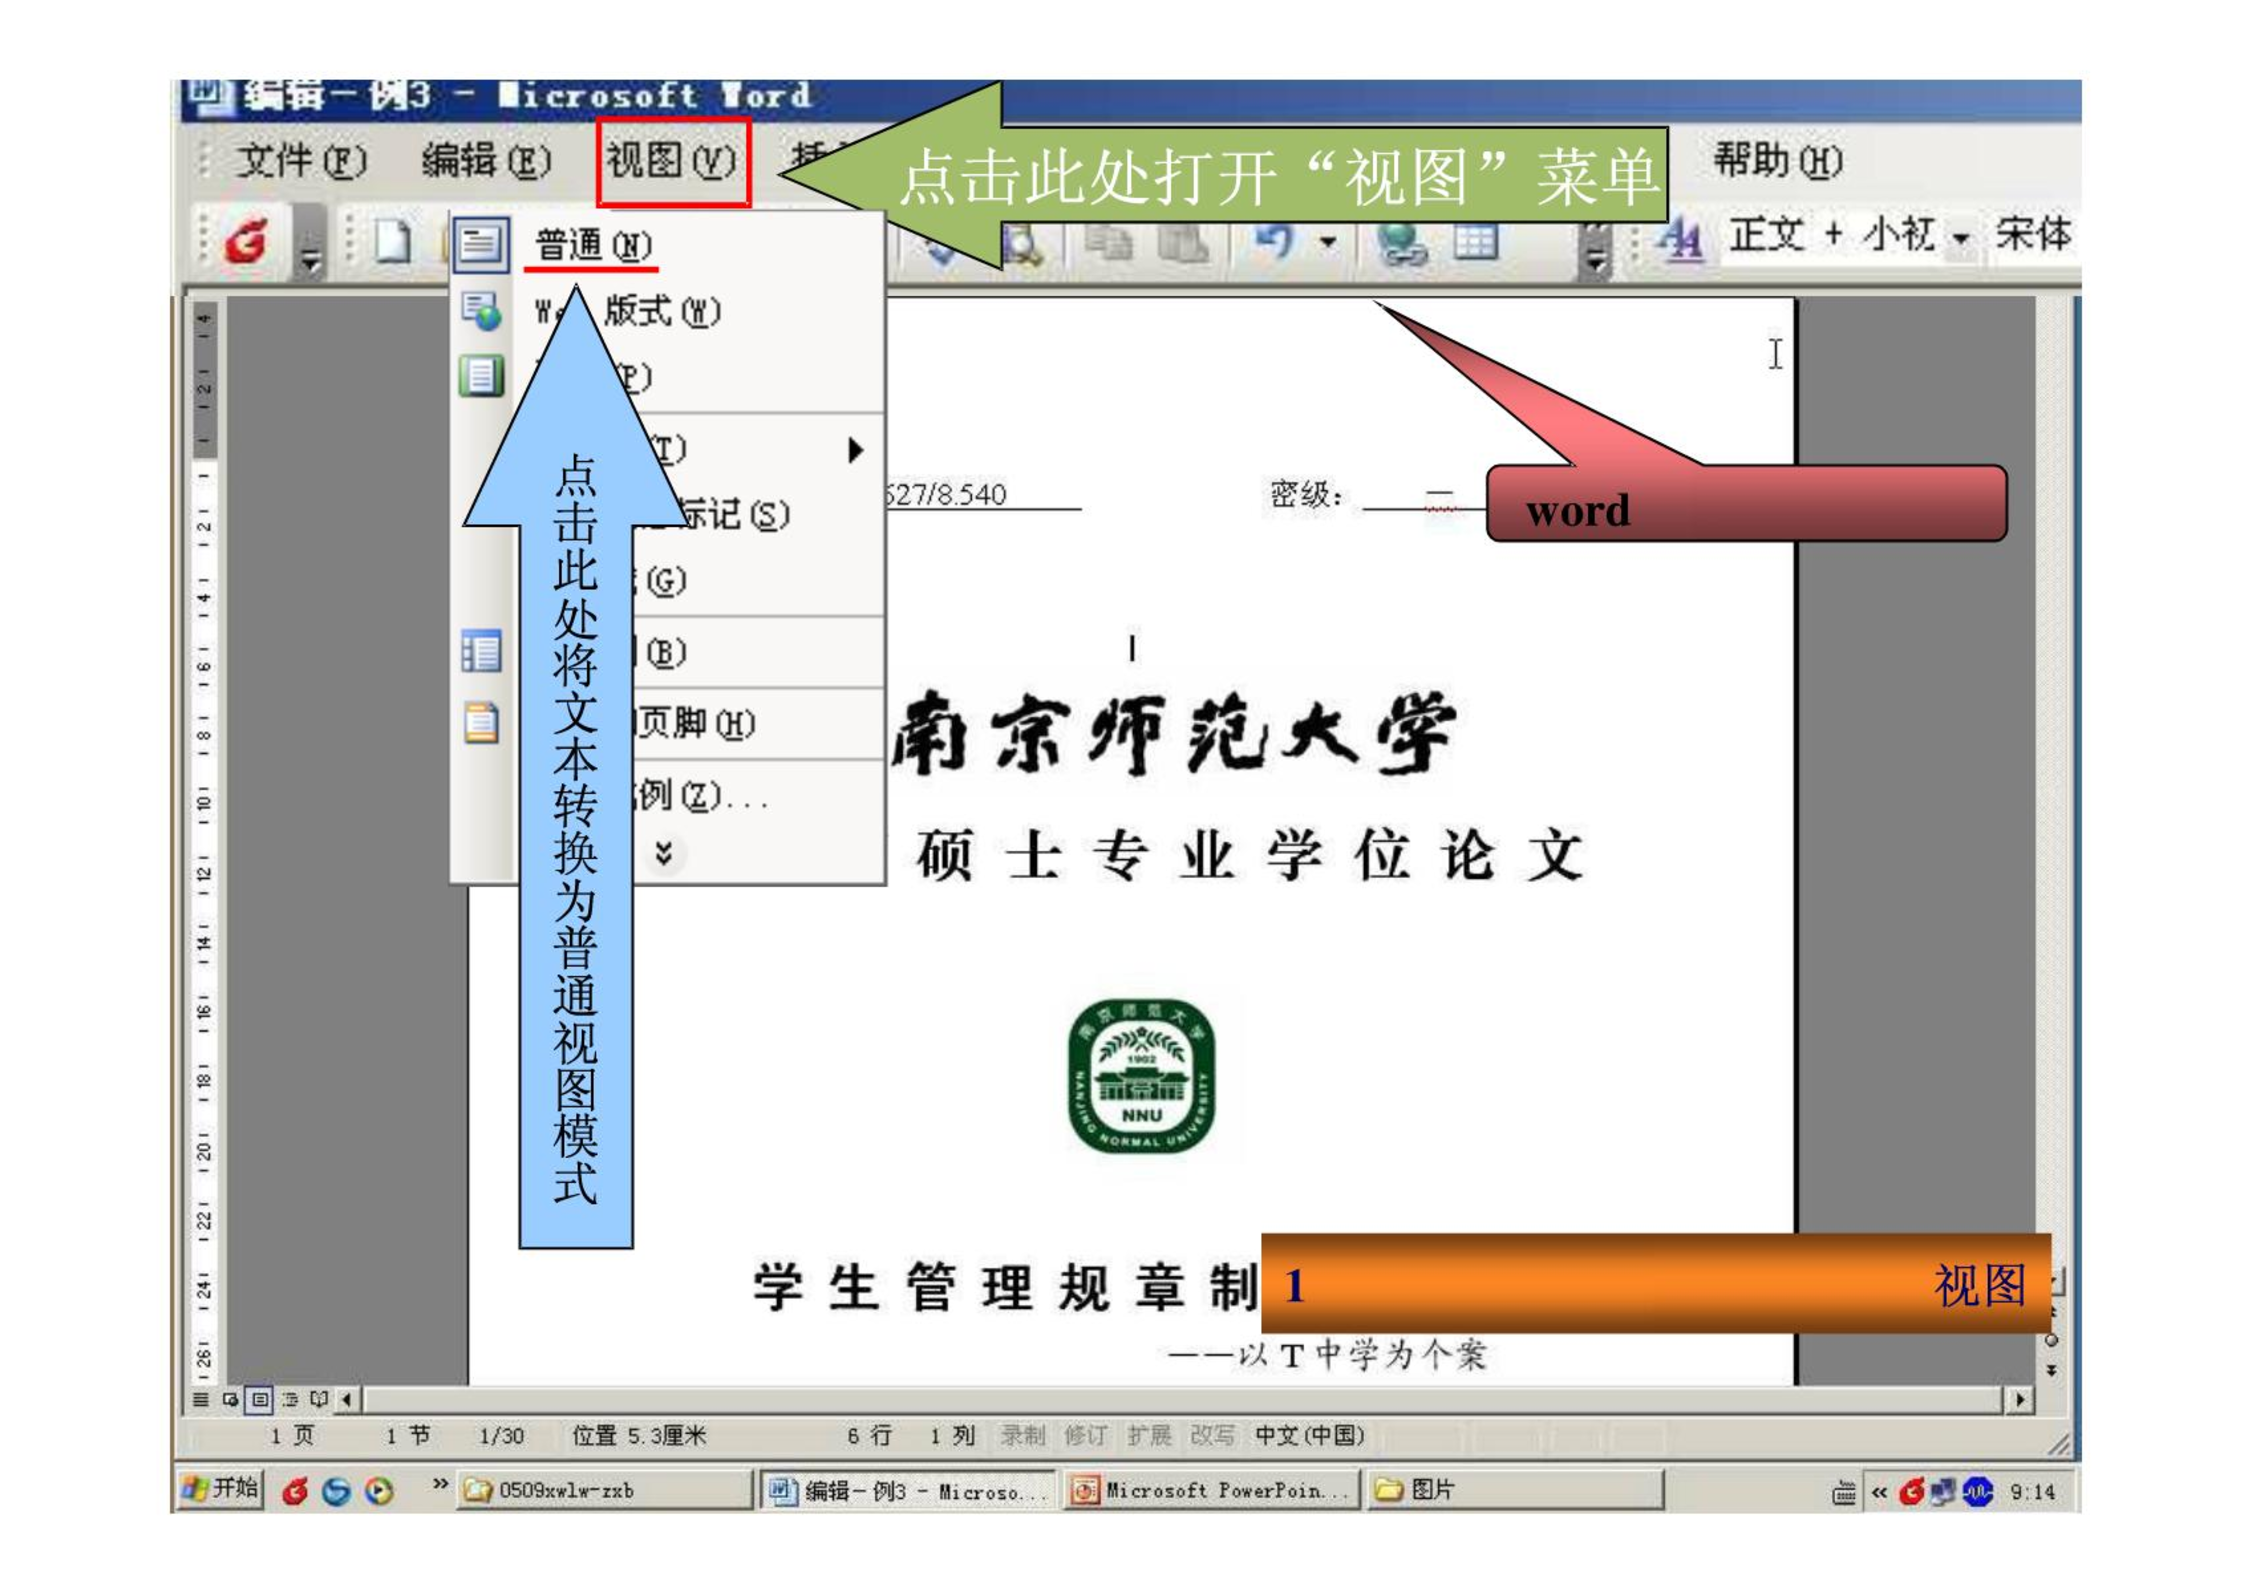Toggle the 扩展 extend selection indicator
Viewport: 2252px width, 1594px height.
[1149, 1436]
